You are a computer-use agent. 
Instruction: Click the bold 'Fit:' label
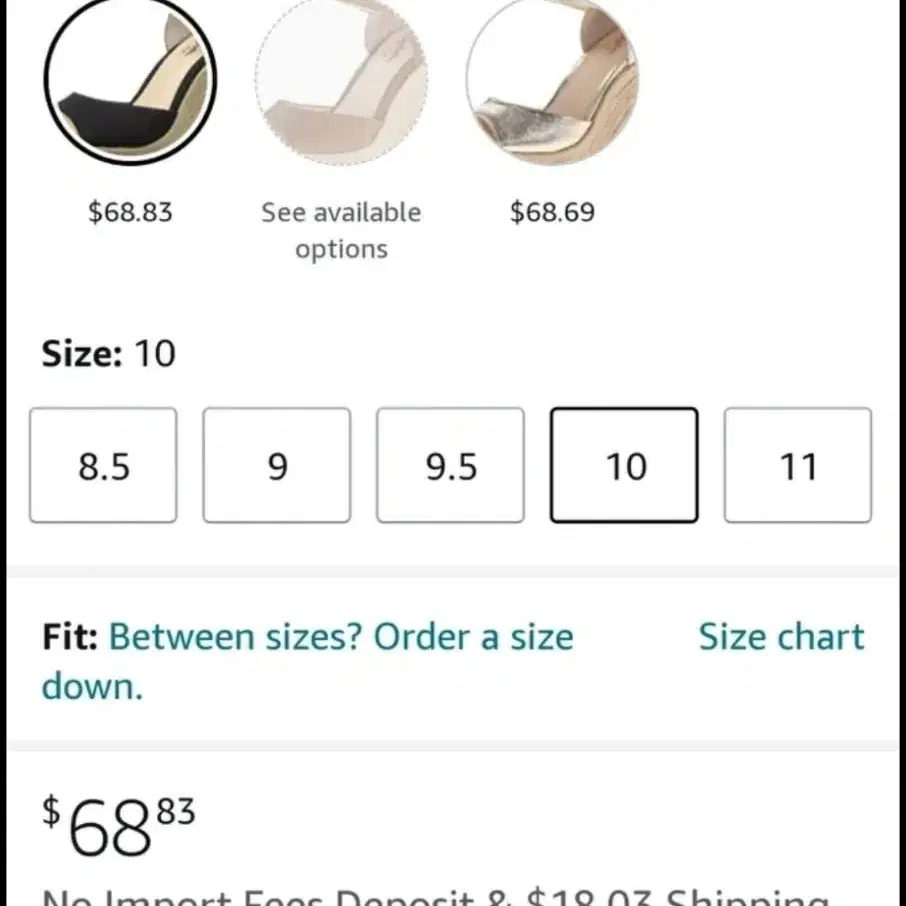pos(70,637)
